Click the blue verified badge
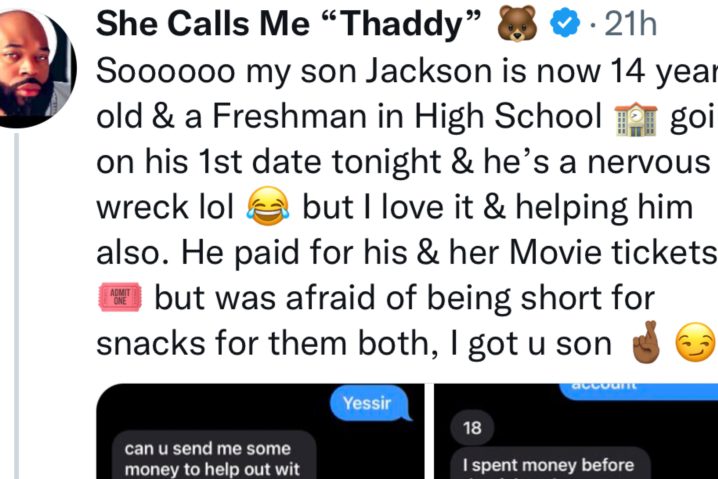The image size is (718, 479). pyautogui.click(x=565, y=24)
